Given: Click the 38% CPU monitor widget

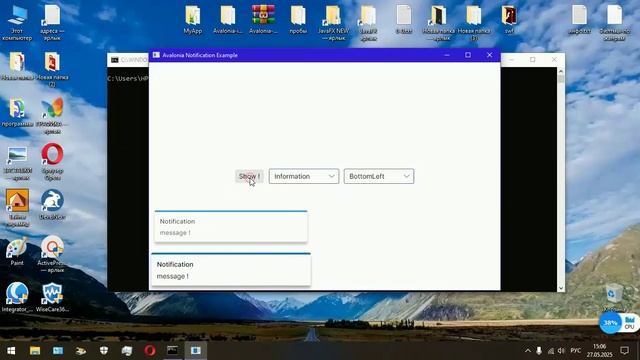Looking at the screenshot, I should 619,323.
